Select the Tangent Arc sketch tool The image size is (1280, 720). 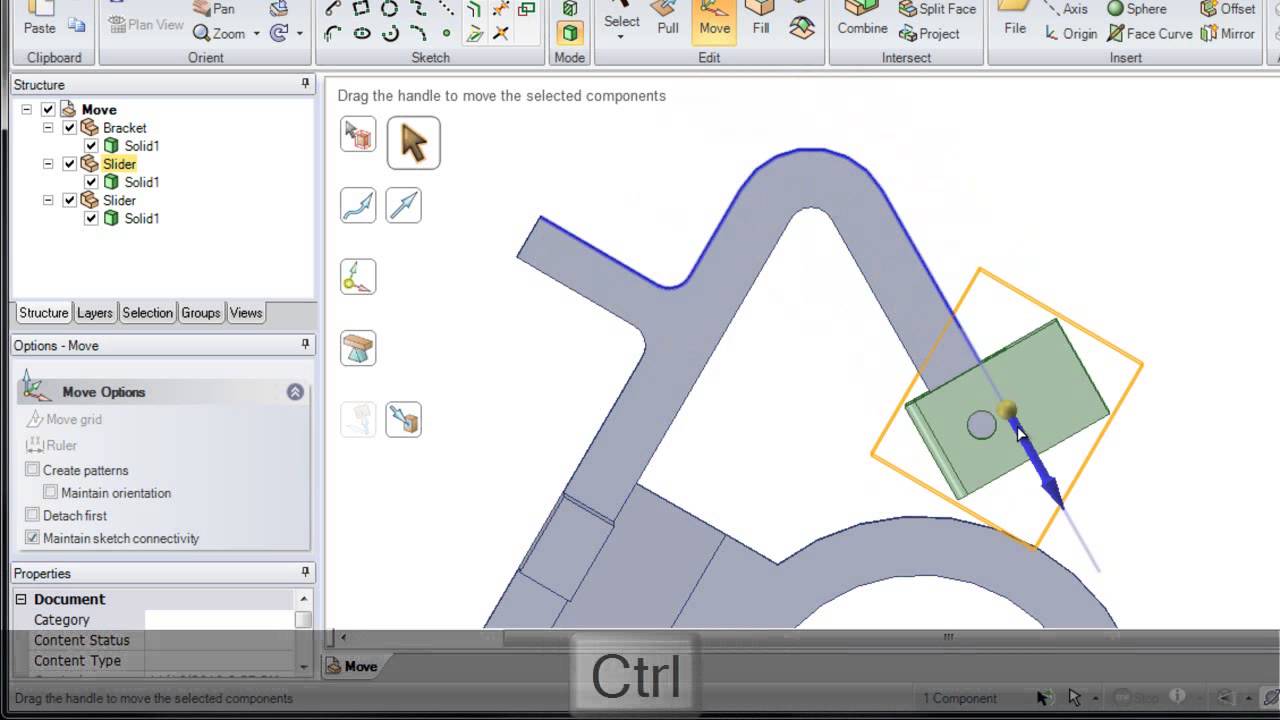pyautogui.click(x=333, y=33)
